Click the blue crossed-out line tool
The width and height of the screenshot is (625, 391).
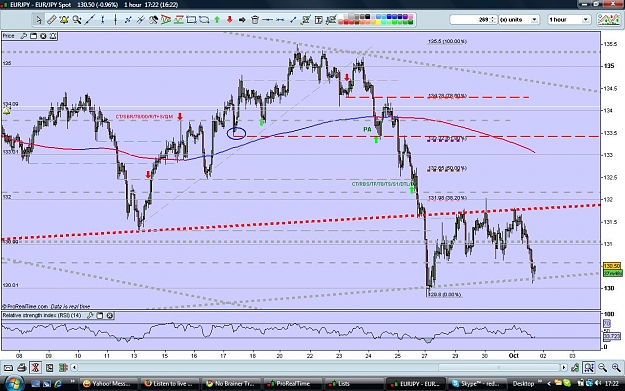(x=140, y=20)
